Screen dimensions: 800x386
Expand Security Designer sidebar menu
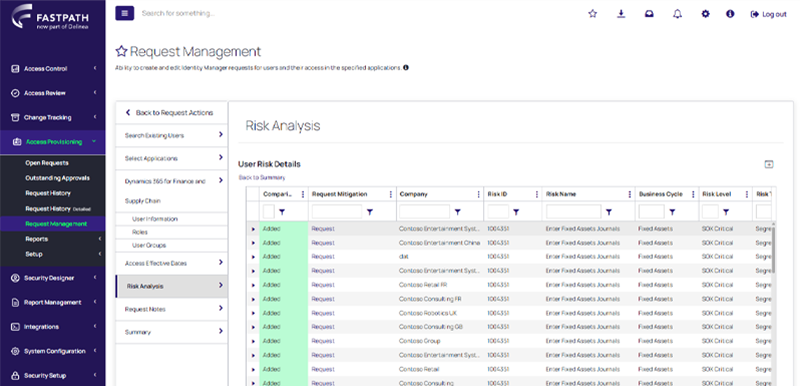tap(53, 278)
